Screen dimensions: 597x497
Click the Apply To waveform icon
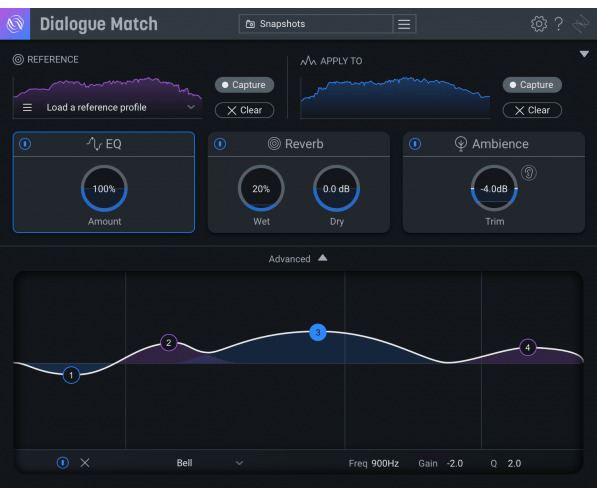(308, 61)
